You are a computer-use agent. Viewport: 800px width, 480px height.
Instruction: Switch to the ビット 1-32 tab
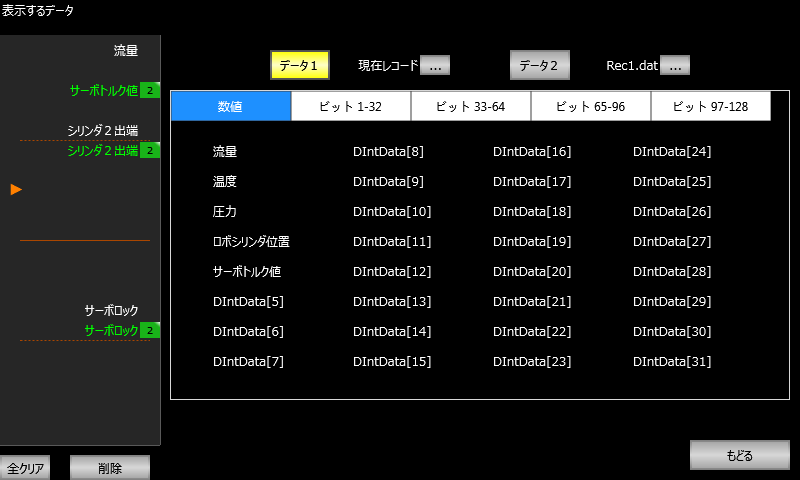pyautogui.click(x=351, y=106)
